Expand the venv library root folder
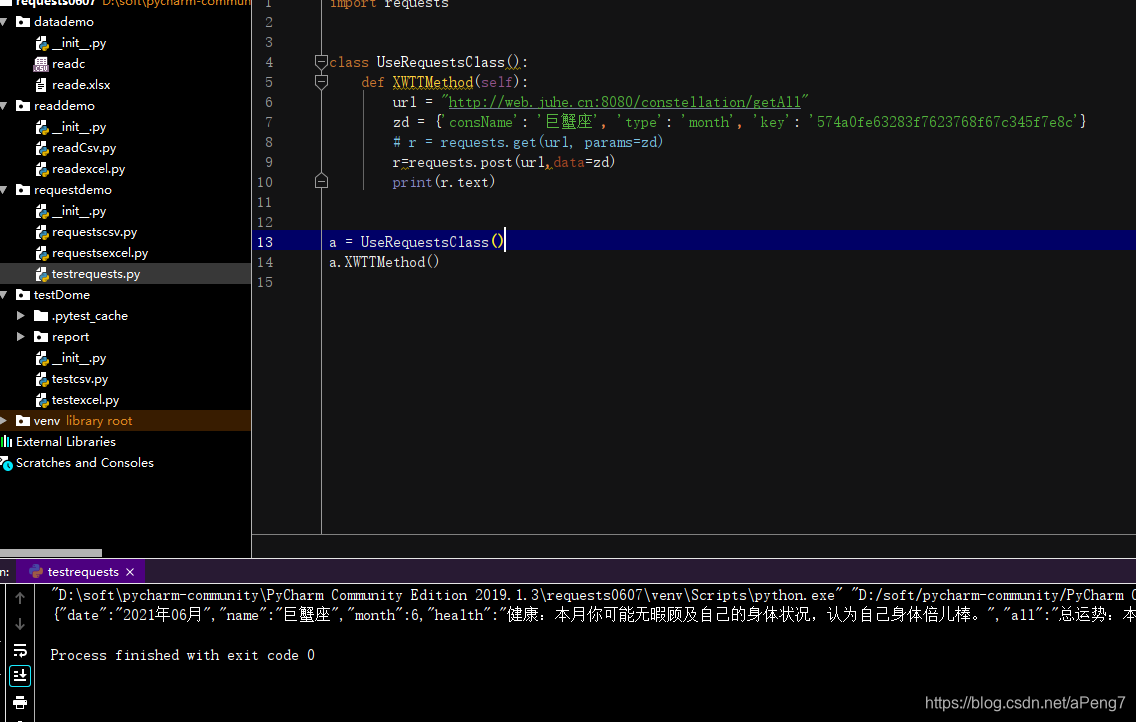 click(x=4, y=421)
